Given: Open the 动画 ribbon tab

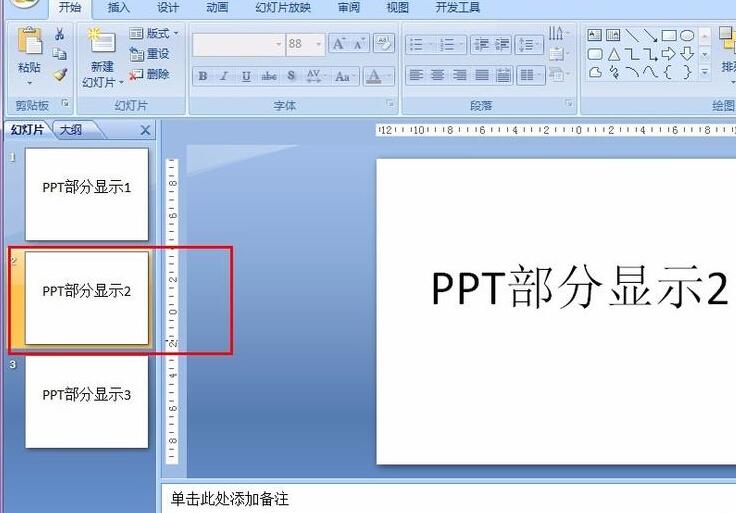Looking at the screenshot, I should coord(217,8).
